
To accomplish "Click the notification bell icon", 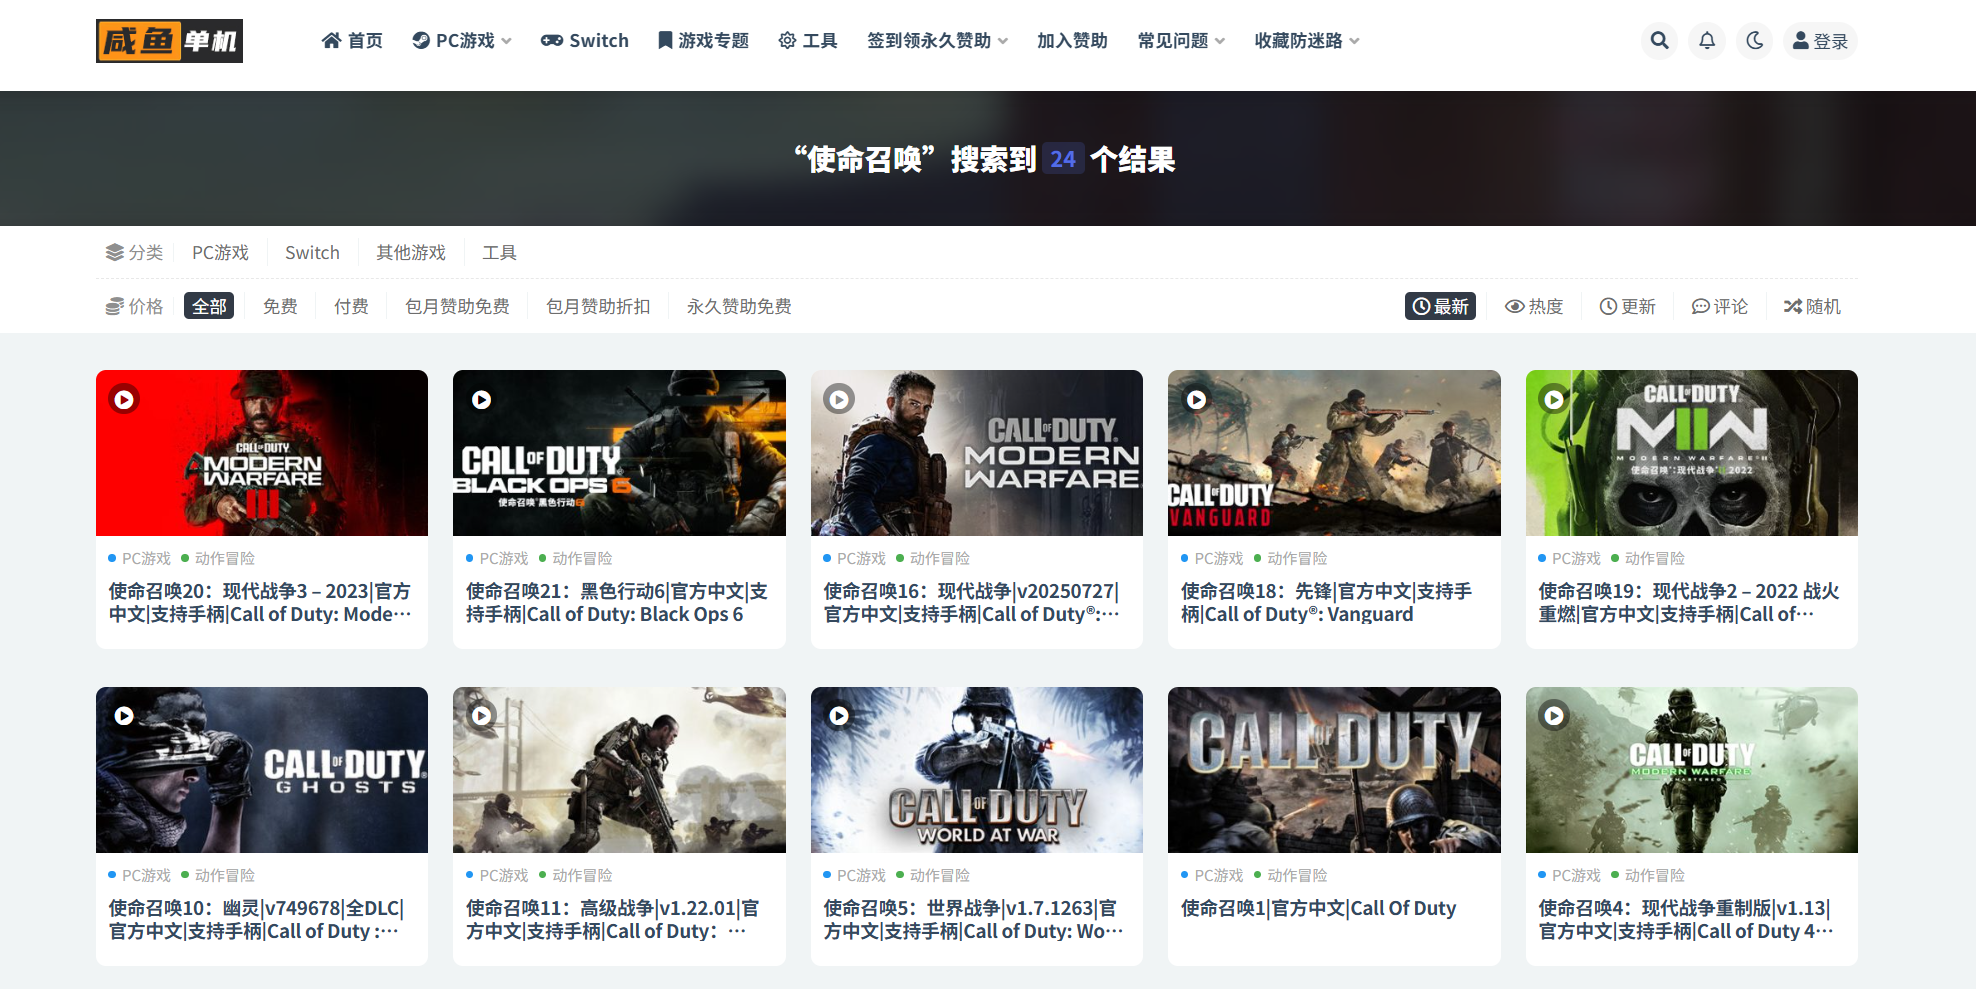I will point(1707,41).
